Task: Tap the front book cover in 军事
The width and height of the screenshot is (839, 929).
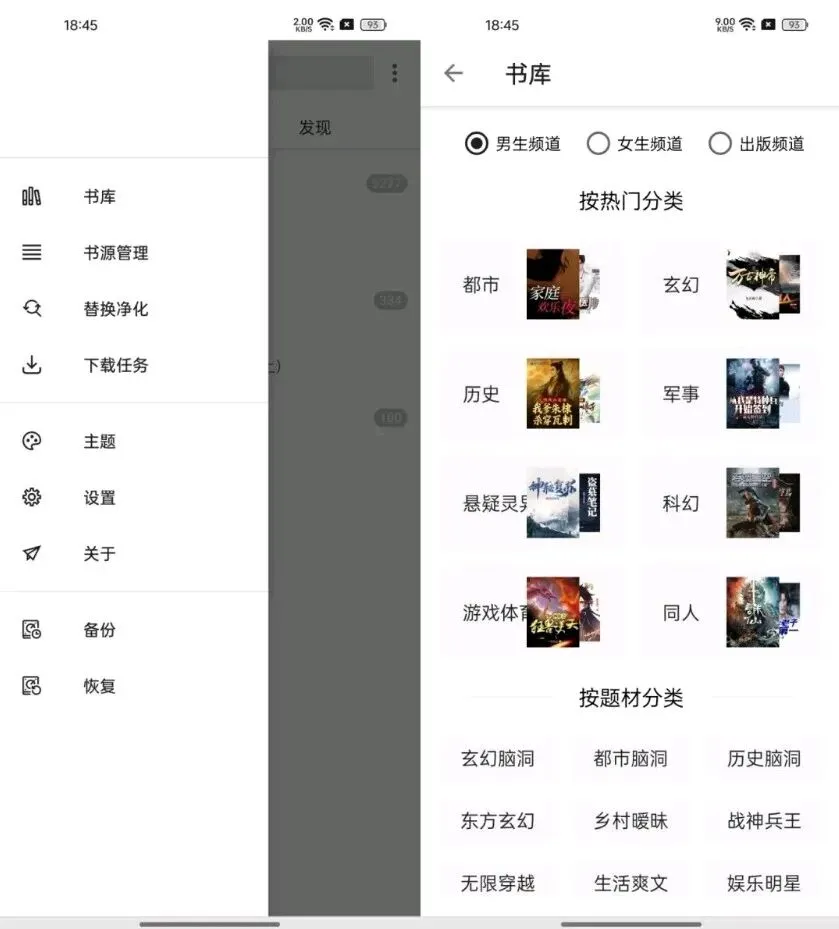Action: [x=752, y=393]
